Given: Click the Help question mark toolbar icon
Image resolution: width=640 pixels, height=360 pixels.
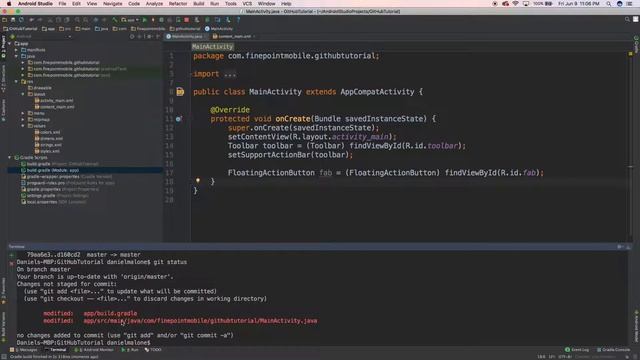Looking at the screenshot, I should [238, 20].
